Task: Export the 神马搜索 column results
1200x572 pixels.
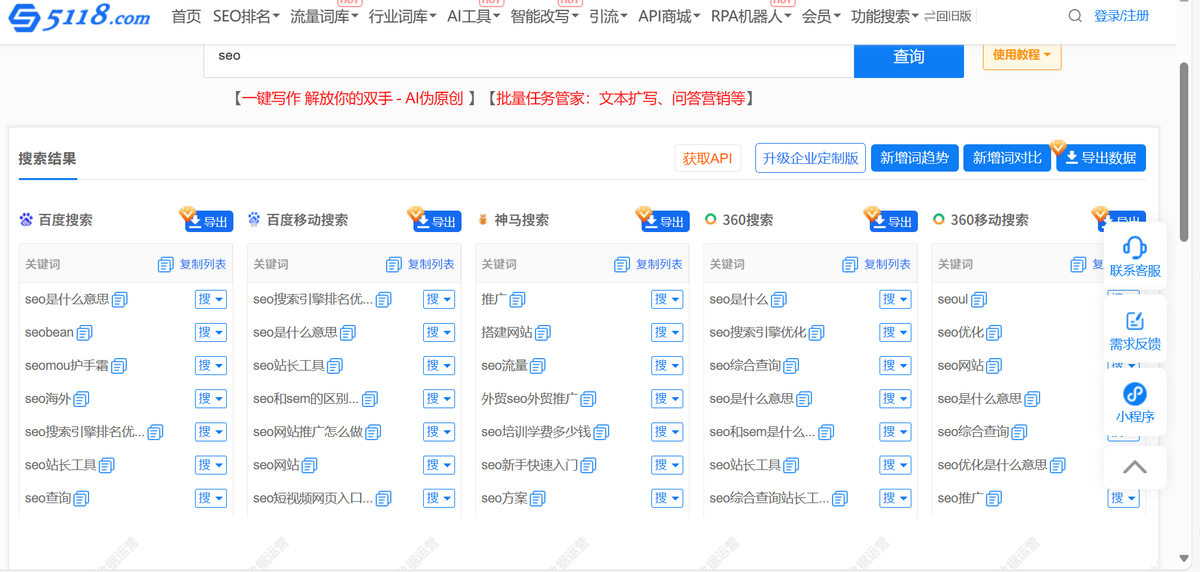Action: (x=665, y=221)
